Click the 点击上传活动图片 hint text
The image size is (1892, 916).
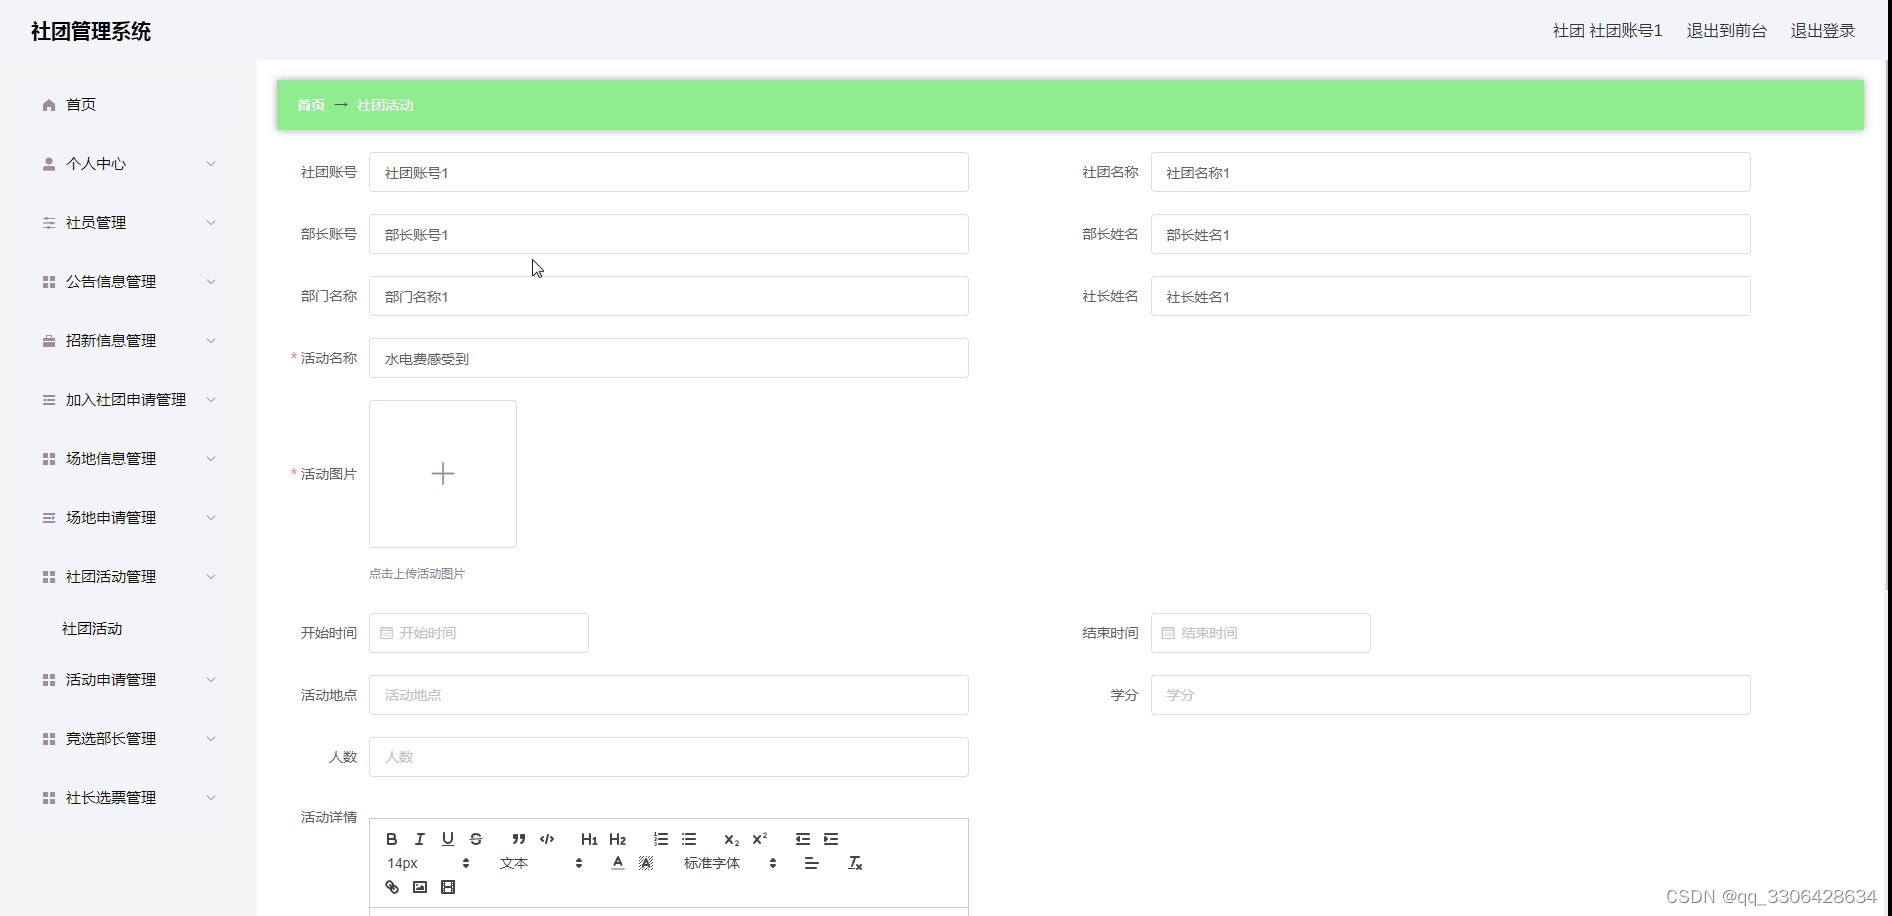[417, 574]
